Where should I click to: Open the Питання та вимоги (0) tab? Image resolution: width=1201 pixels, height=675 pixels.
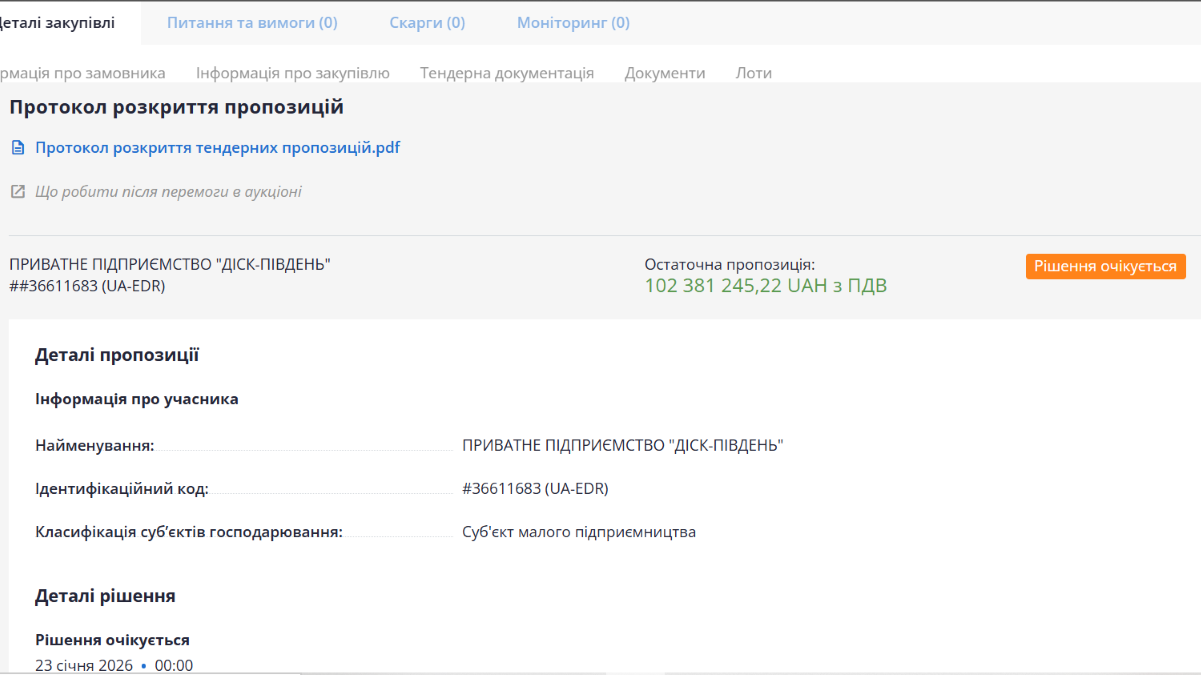point(252,22)
